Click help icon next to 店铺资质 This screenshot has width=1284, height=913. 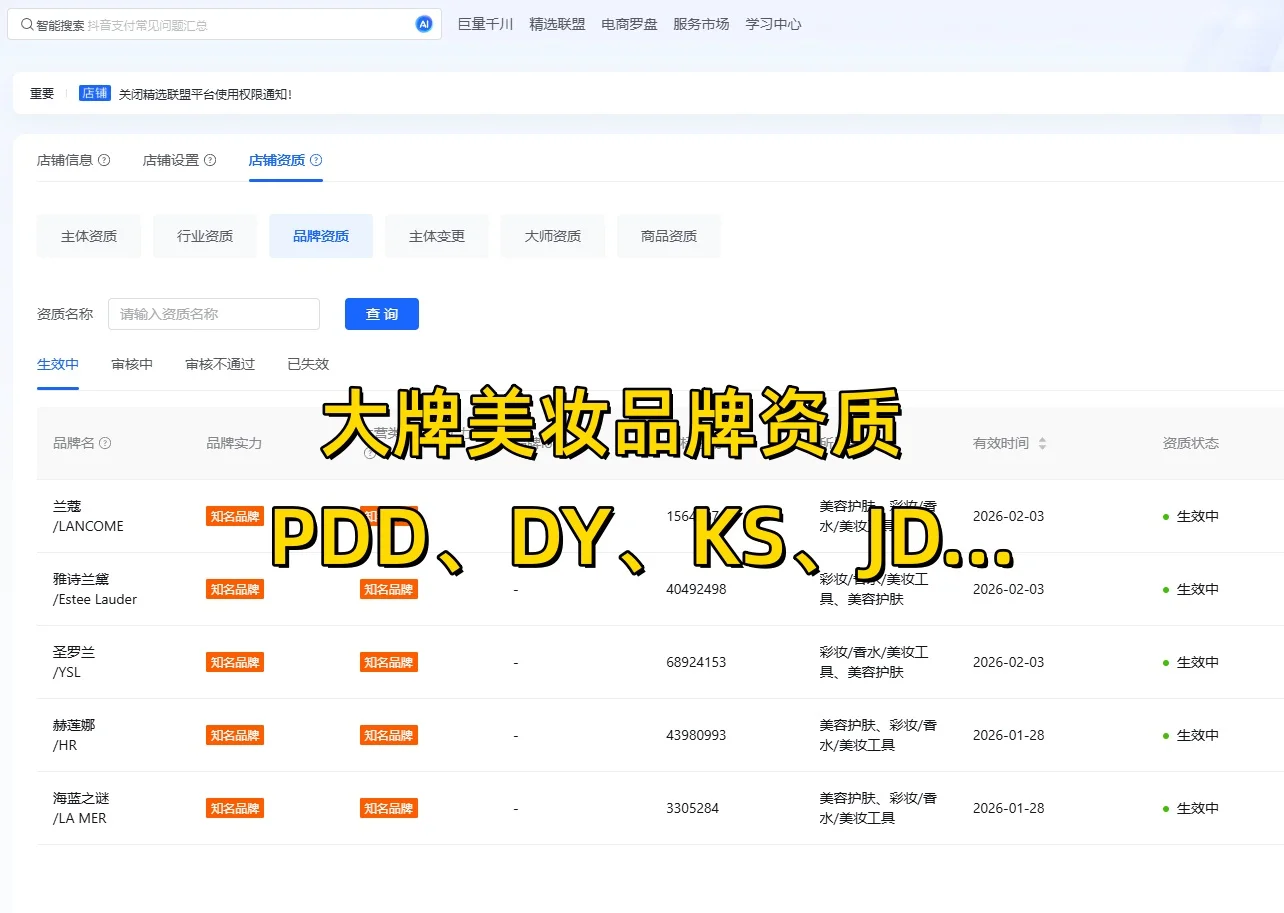coord(316,160)
